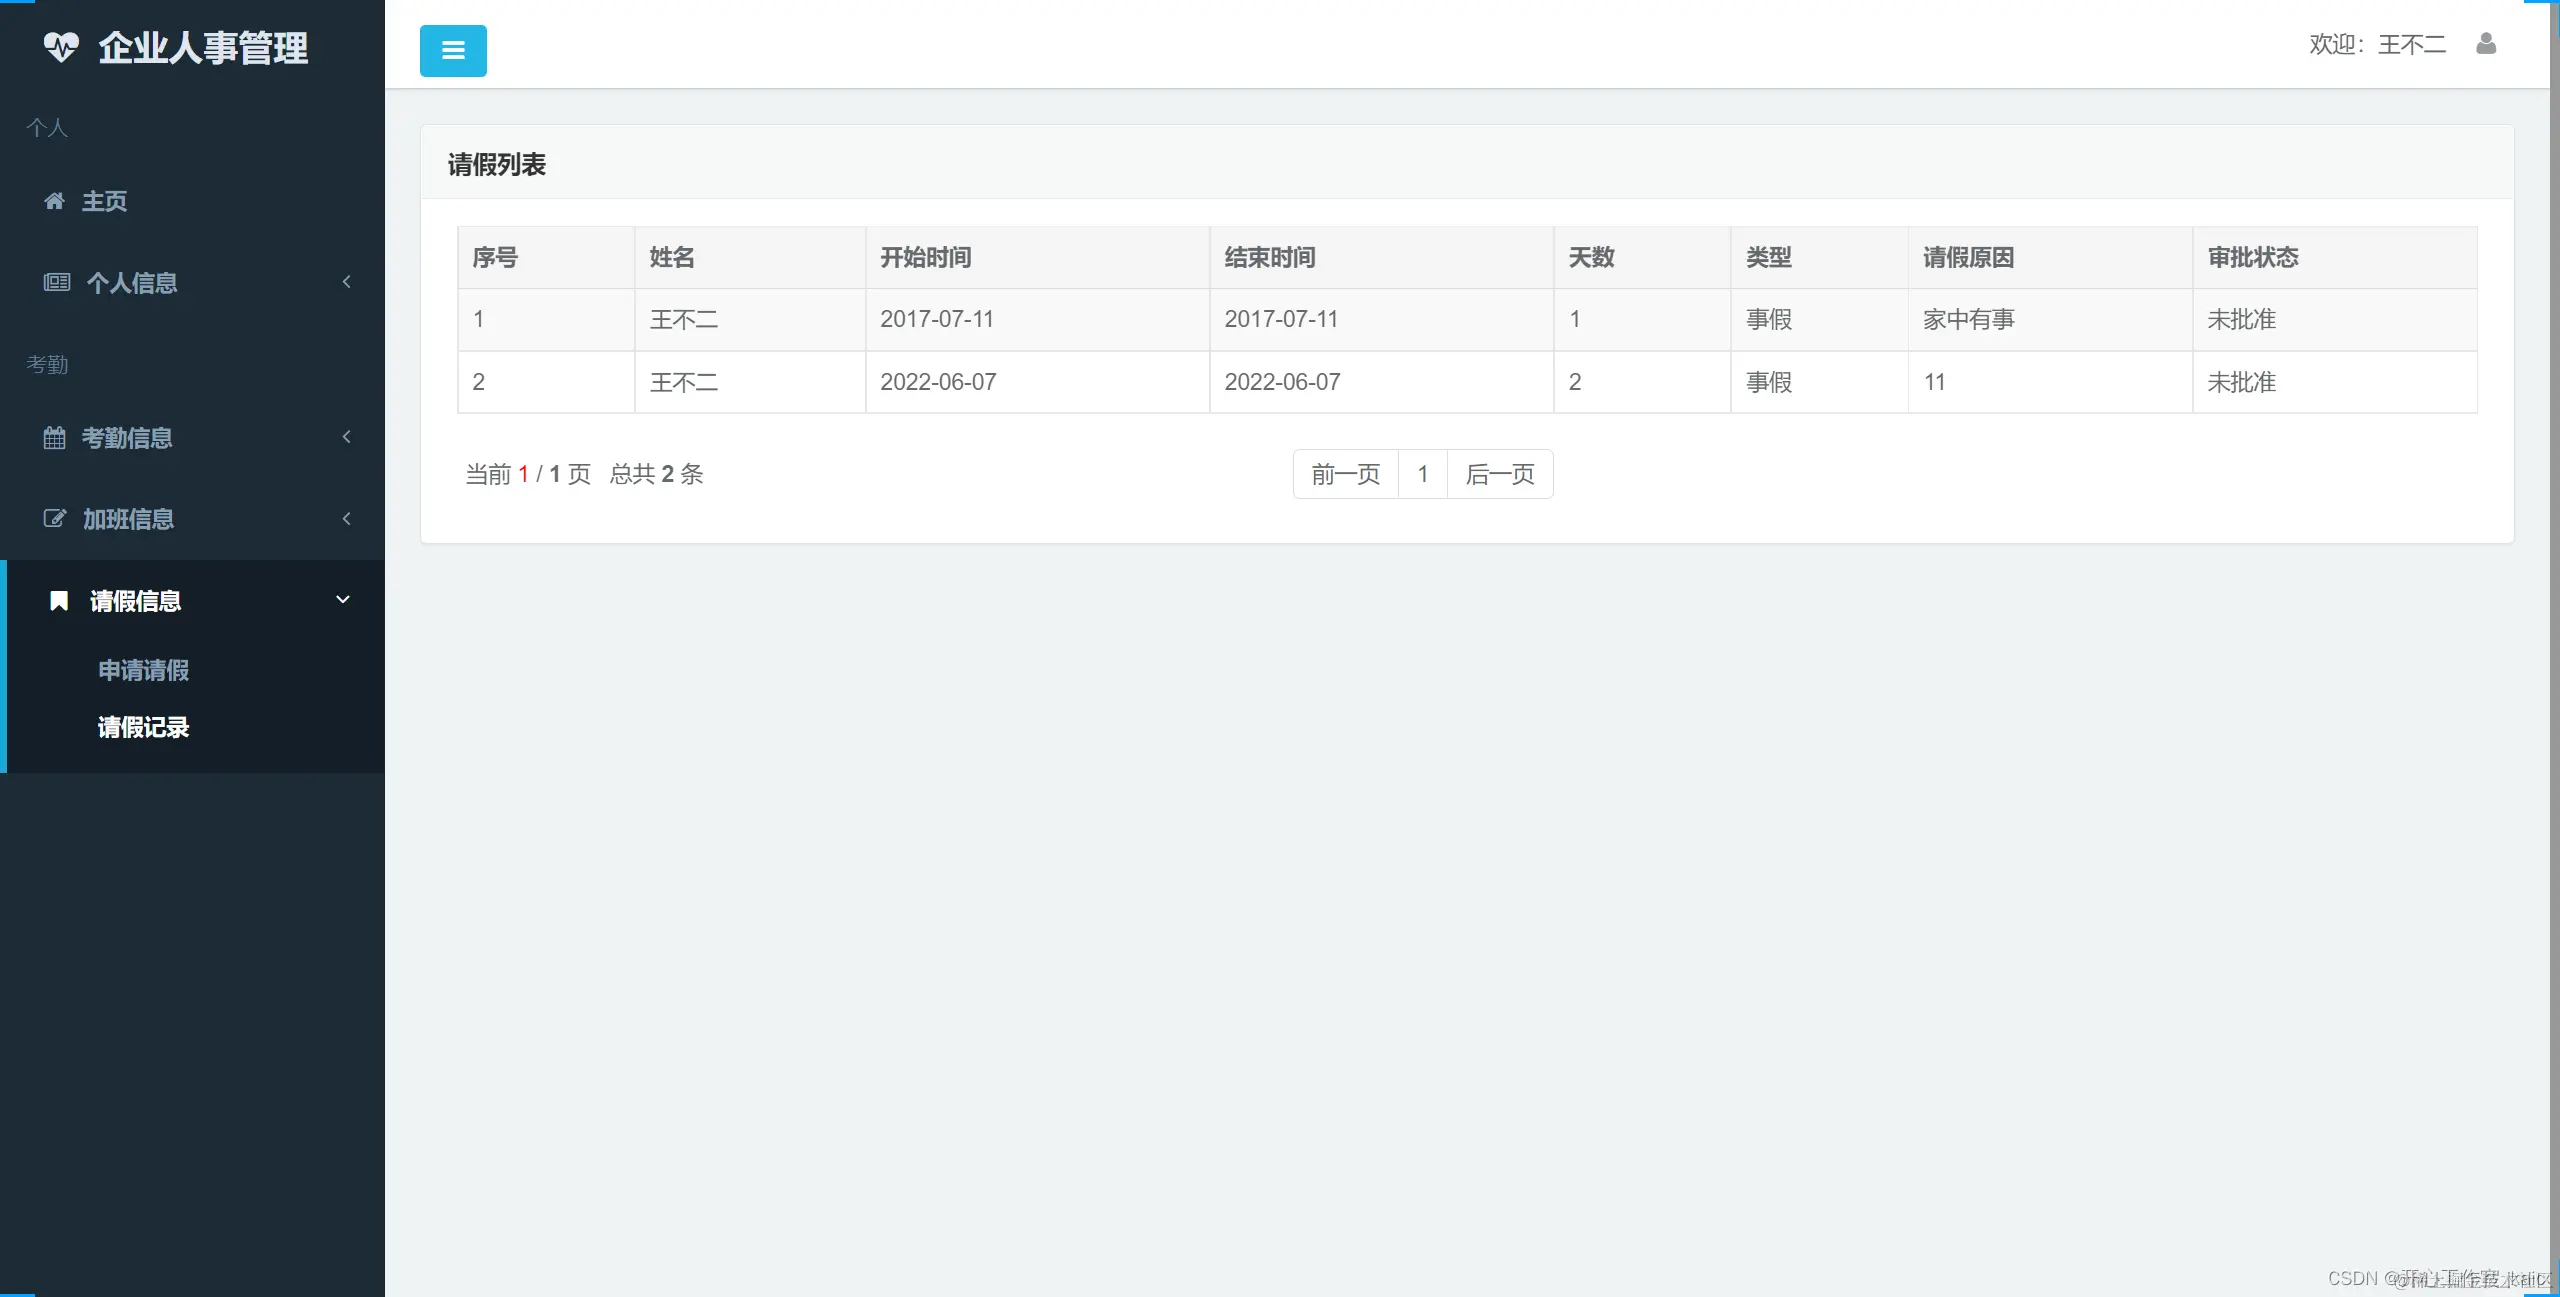Expand the 考勤信息 chevron arrow

click(347, 437)
